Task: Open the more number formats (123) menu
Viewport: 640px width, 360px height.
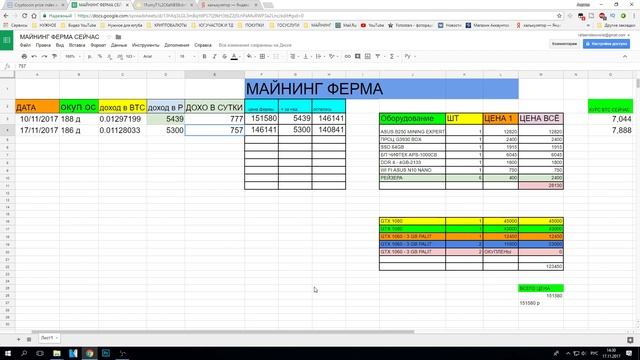Action: pos(130,56)
